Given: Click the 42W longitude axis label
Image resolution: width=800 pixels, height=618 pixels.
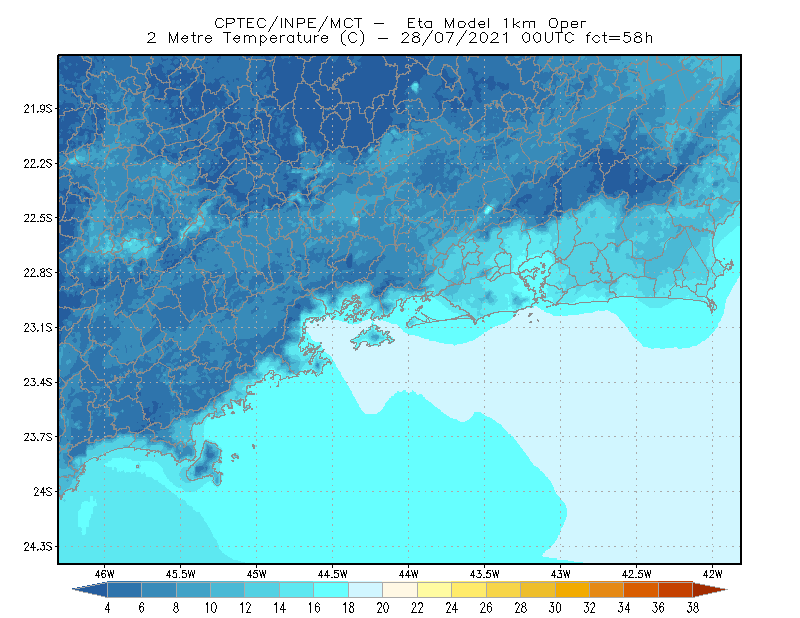Looking at the screenshot, I should (x=712, y=574).
